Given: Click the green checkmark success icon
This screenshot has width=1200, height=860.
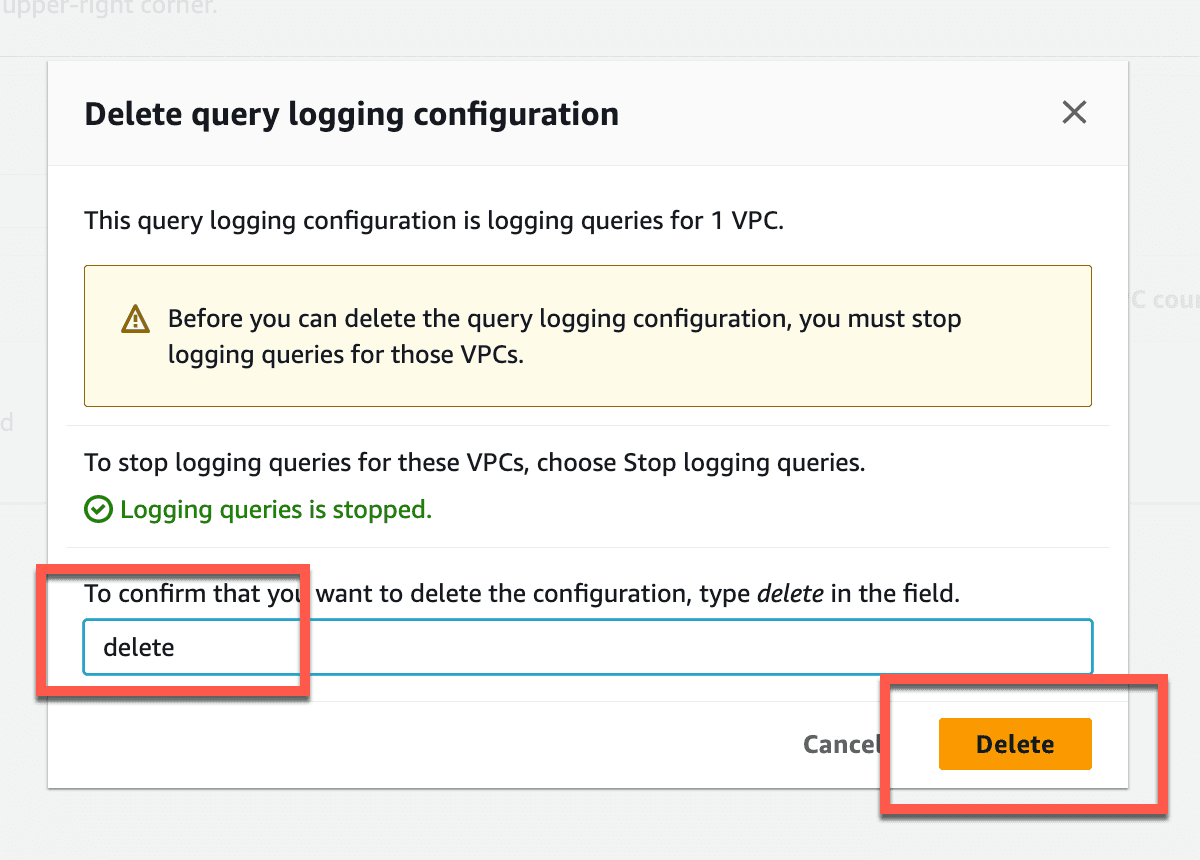Looking at the screenshot, I should point(98,510).
